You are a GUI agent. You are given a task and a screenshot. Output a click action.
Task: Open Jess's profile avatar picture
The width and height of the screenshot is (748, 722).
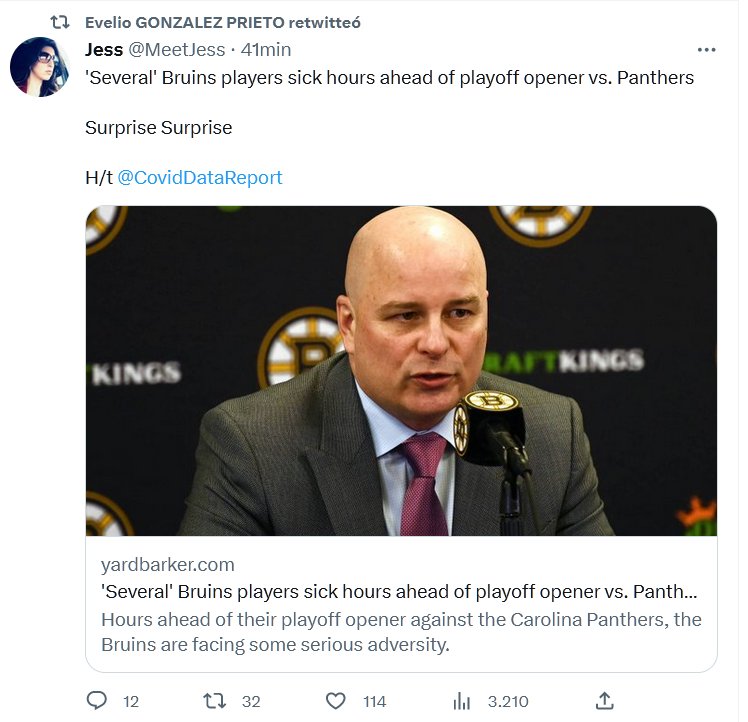[x=39, y=66]
